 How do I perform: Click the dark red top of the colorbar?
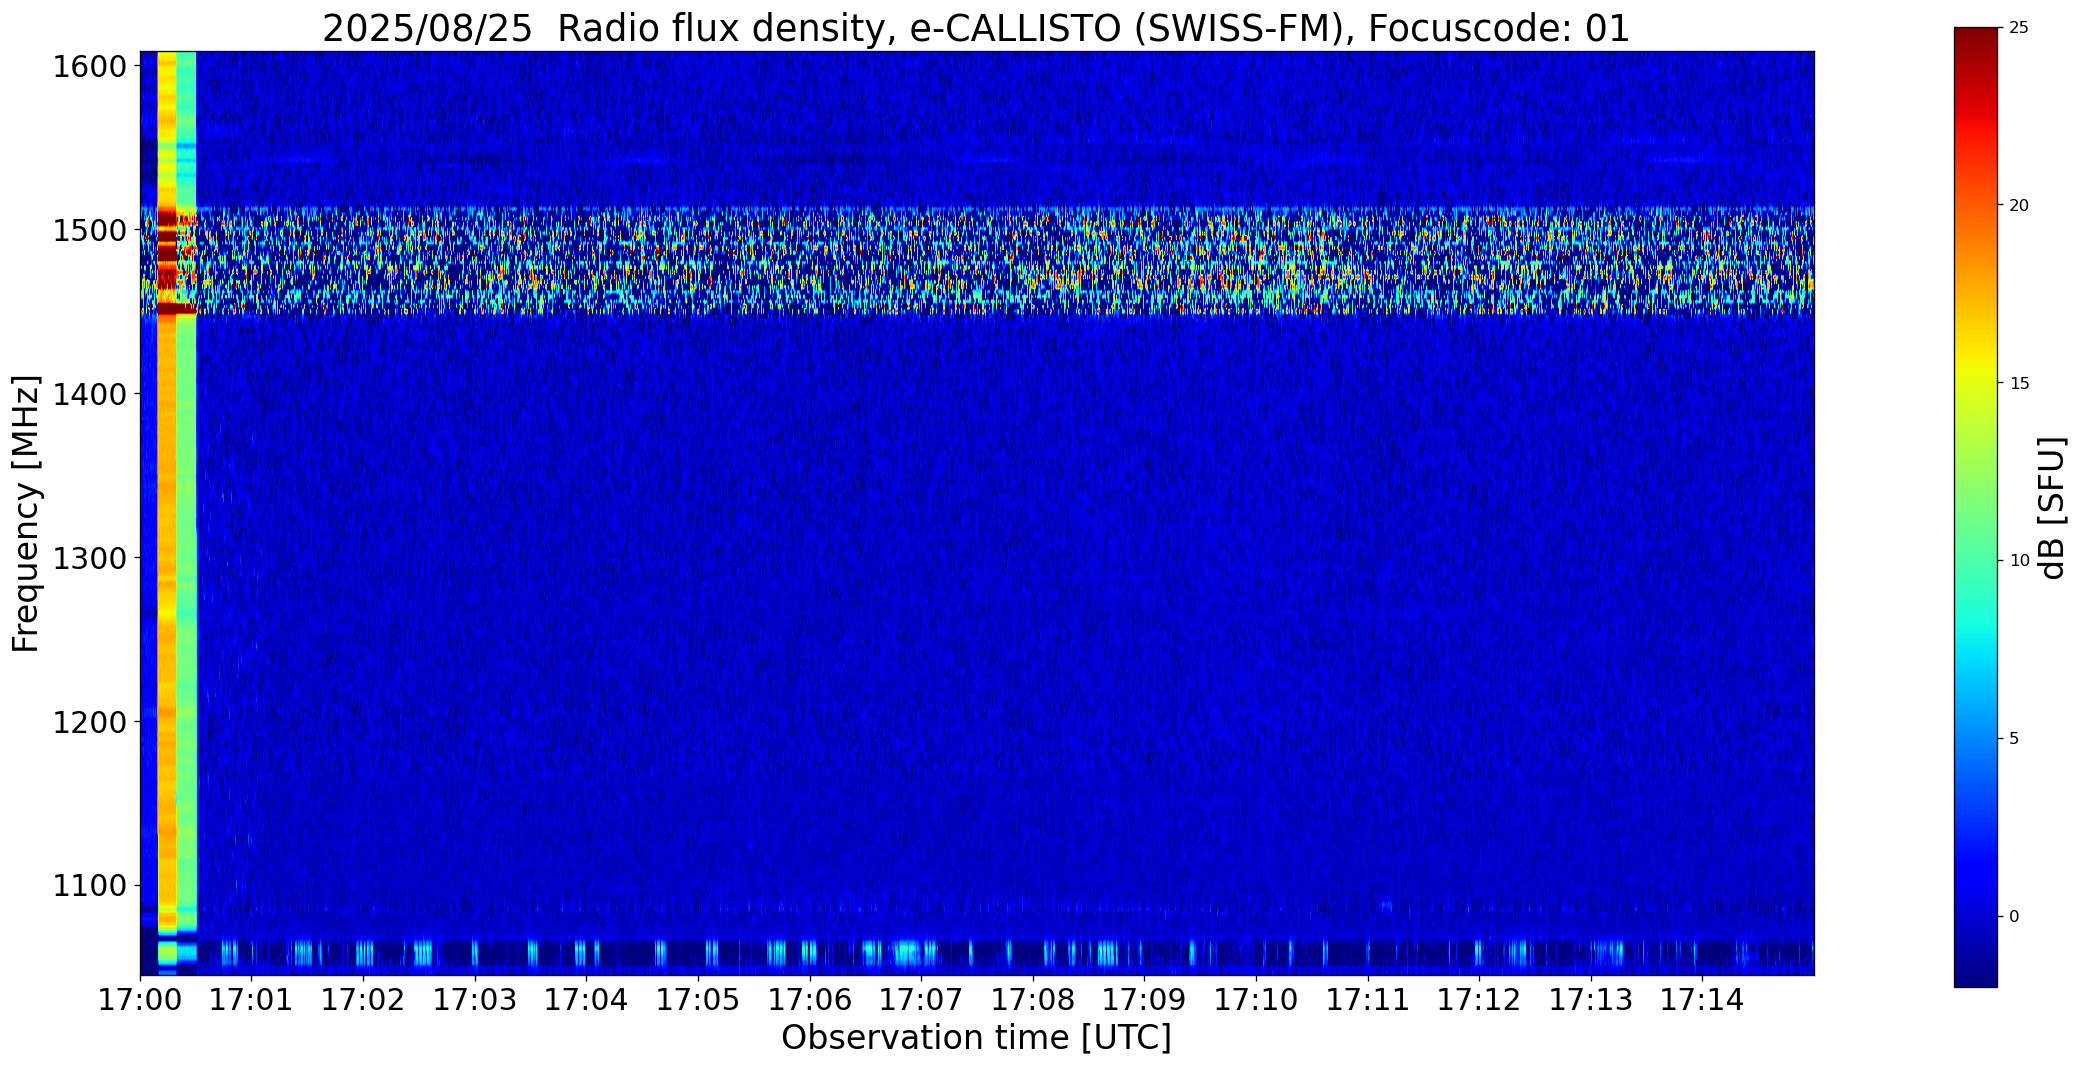pyautogui.click(x=1976, y=45)
